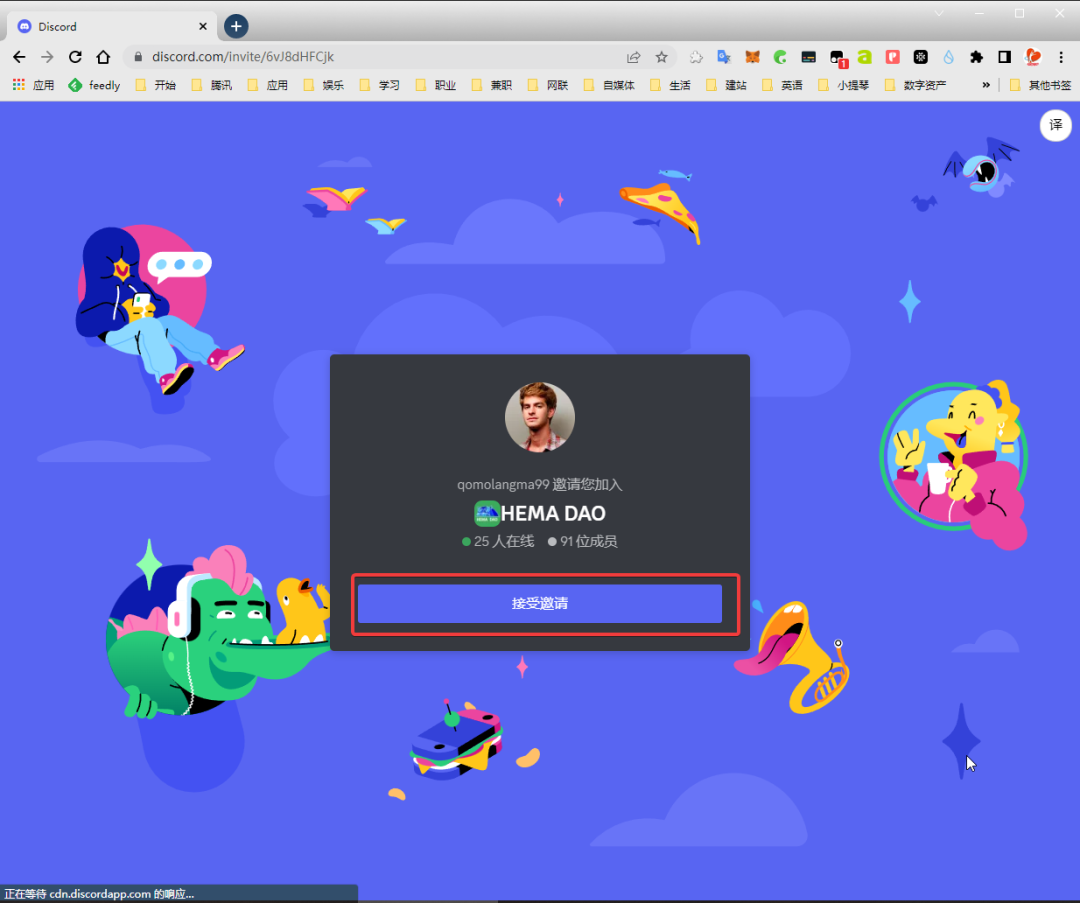1080x903 pixels.
Task: Click the '91 位成员' member count
Action: point(583,541)
